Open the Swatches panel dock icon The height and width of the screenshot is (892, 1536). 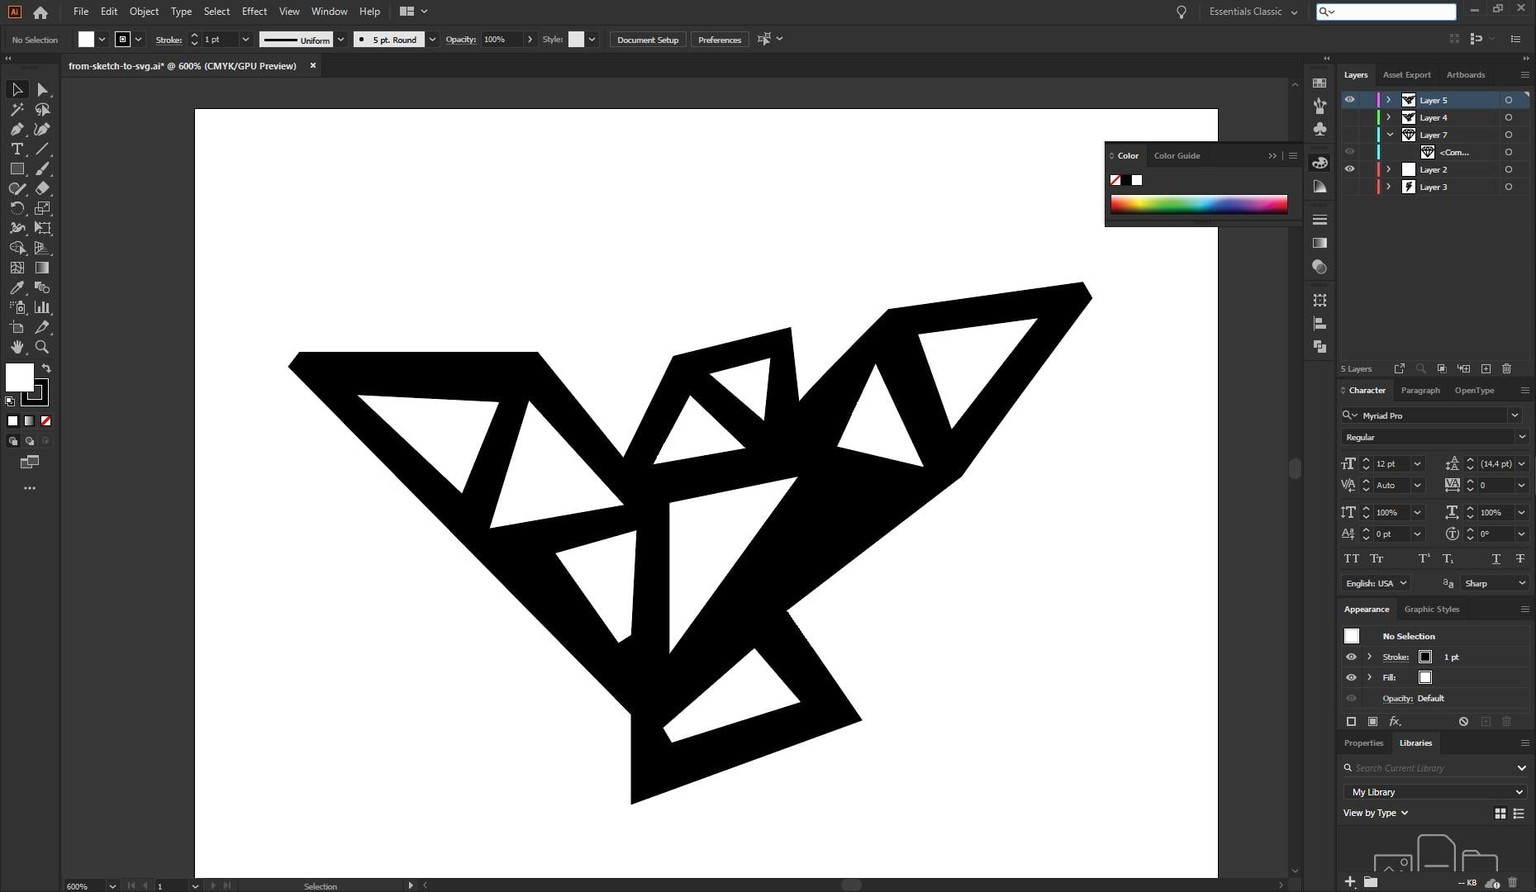[1320, 83]
